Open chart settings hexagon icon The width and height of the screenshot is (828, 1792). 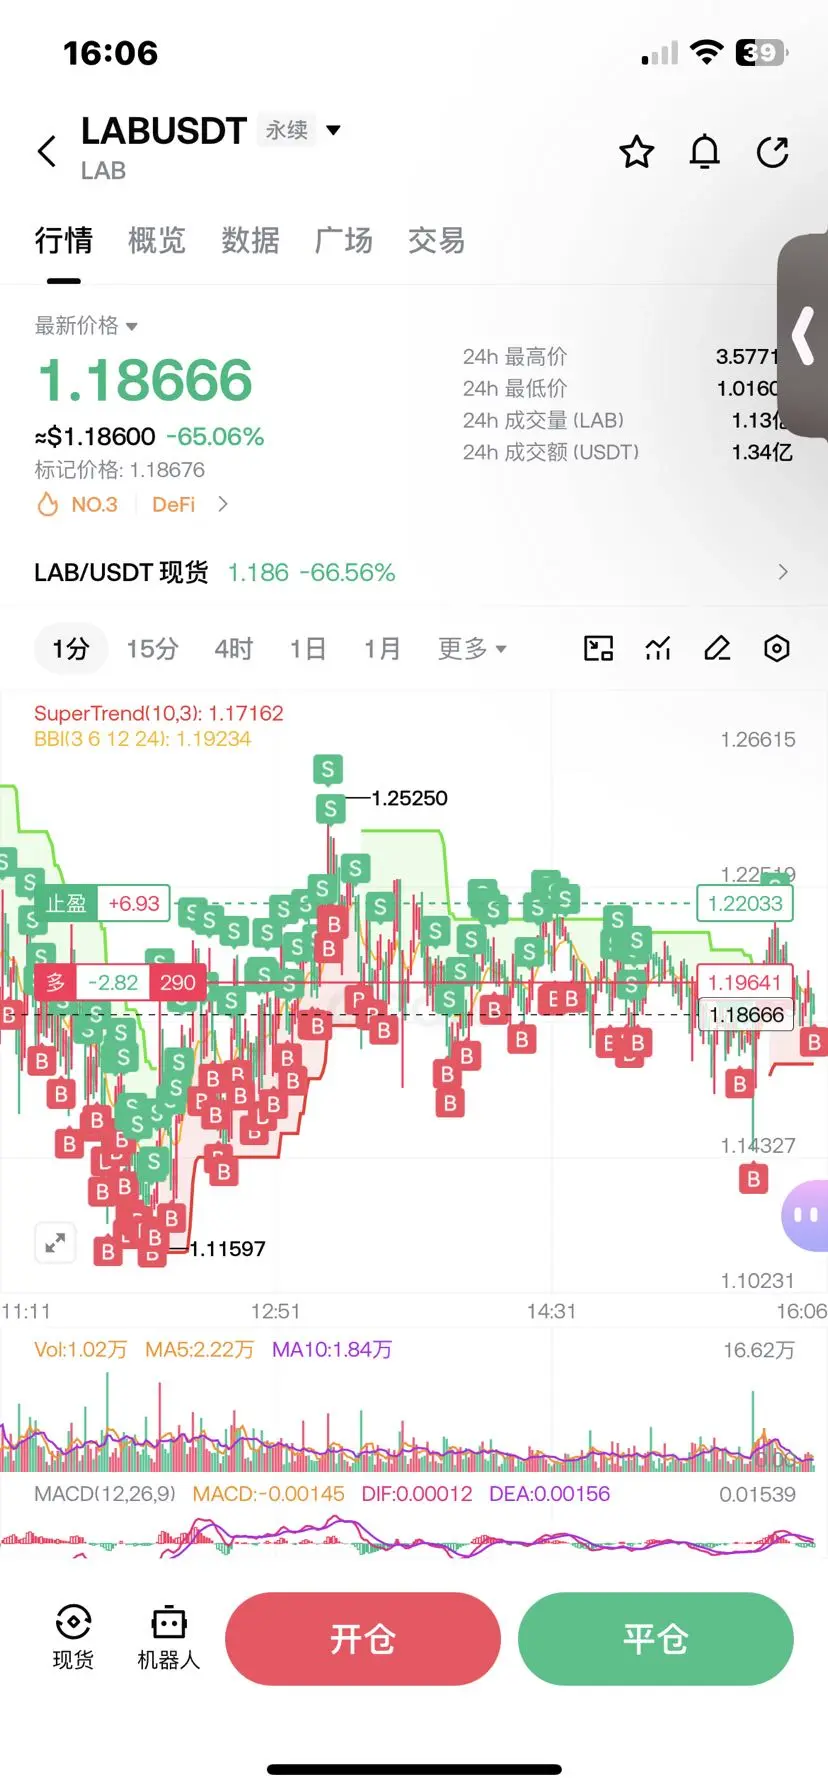pos(777,649)
